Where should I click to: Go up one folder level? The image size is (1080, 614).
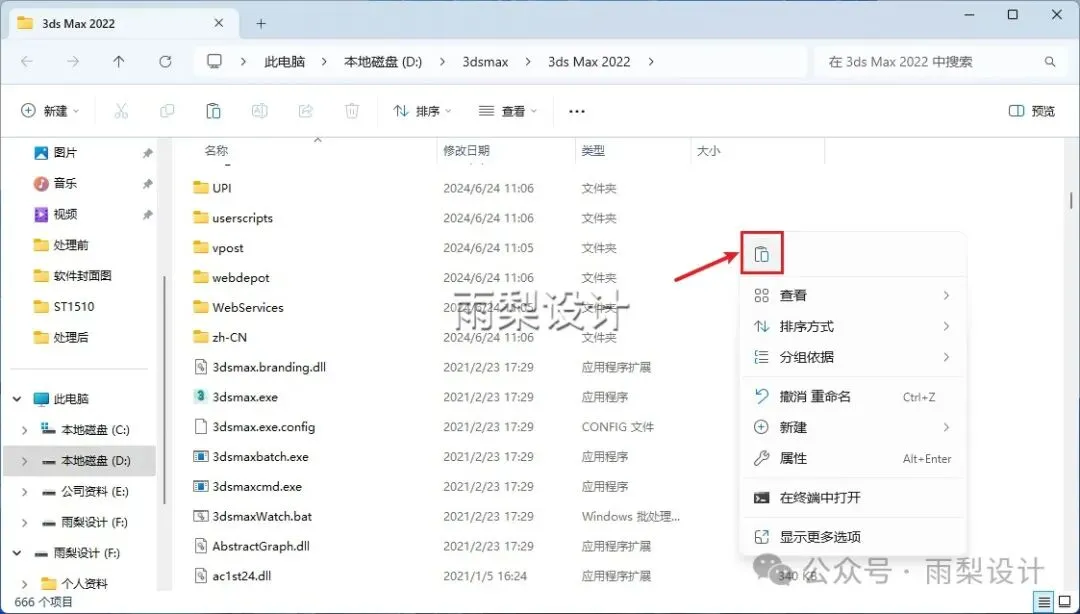point(118,61)
